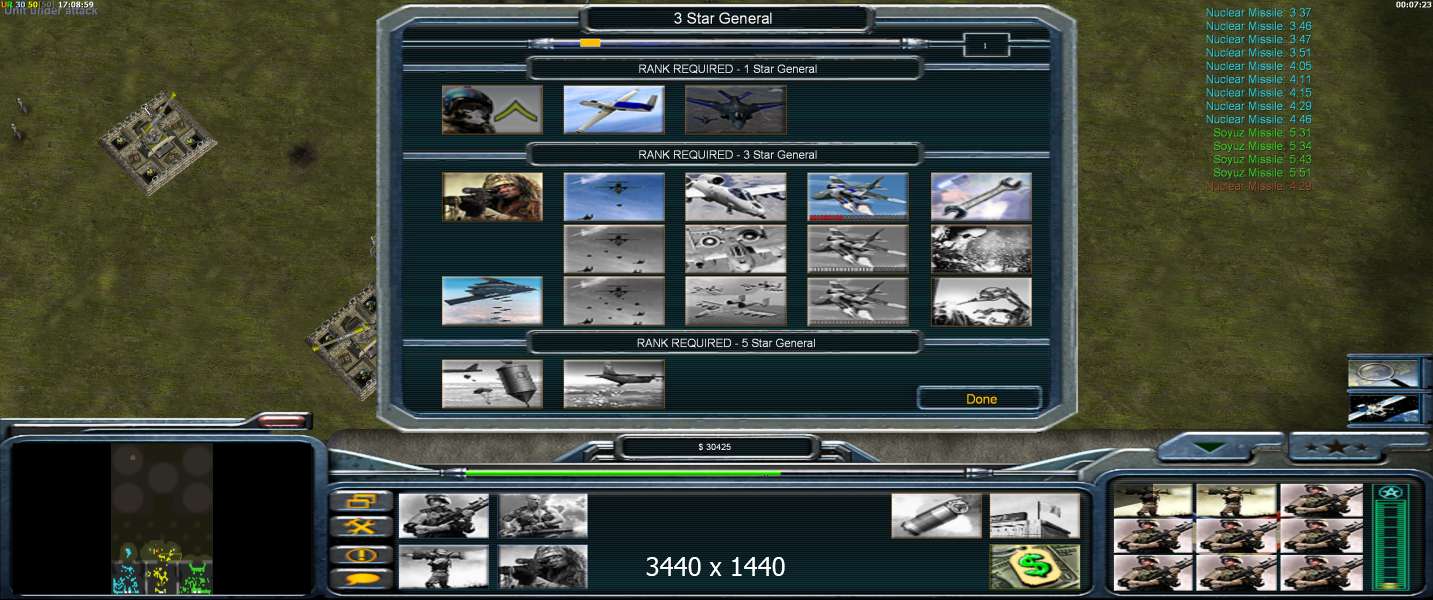Sell the structure with the dollar icon
Screen dimensions: 1433x600
pyautogui.click(x=1035, y=567)
